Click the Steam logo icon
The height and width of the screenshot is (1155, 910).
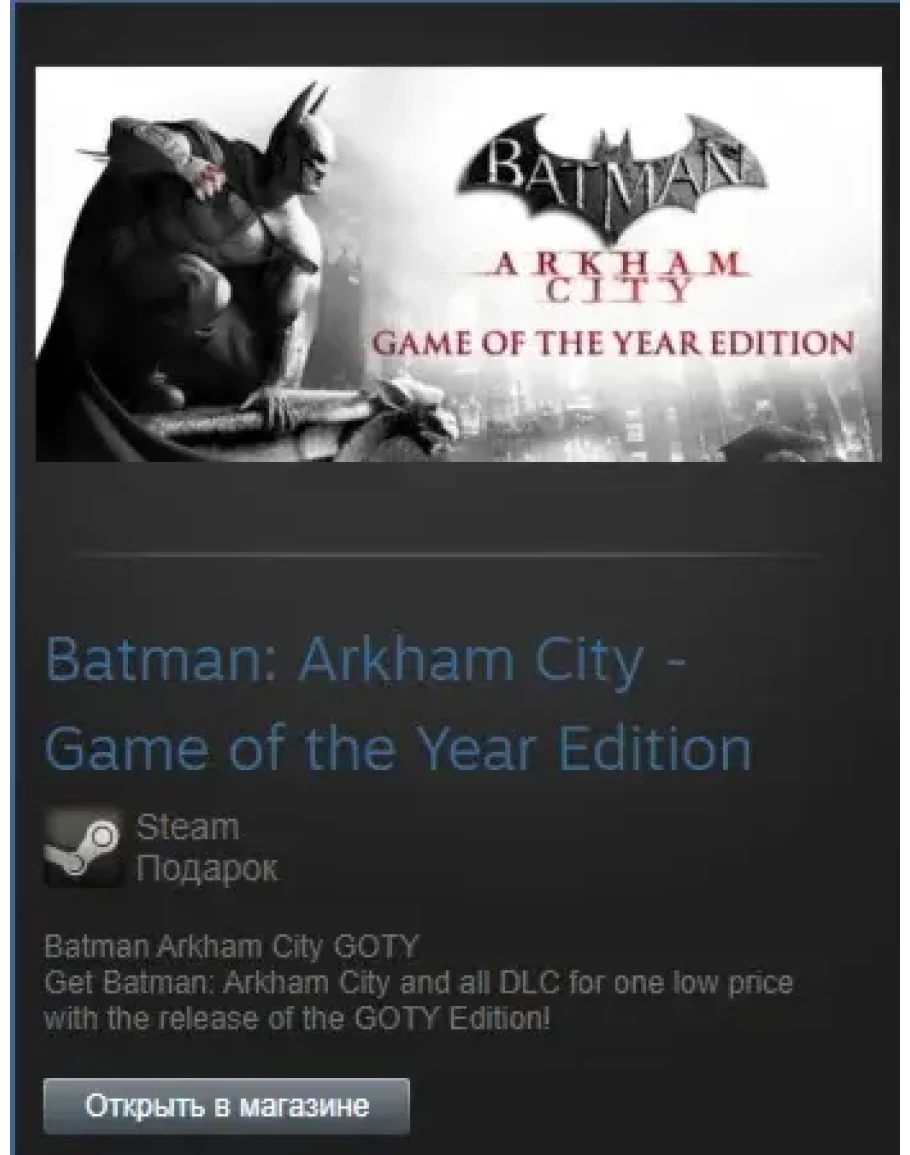tap(83, 847)
